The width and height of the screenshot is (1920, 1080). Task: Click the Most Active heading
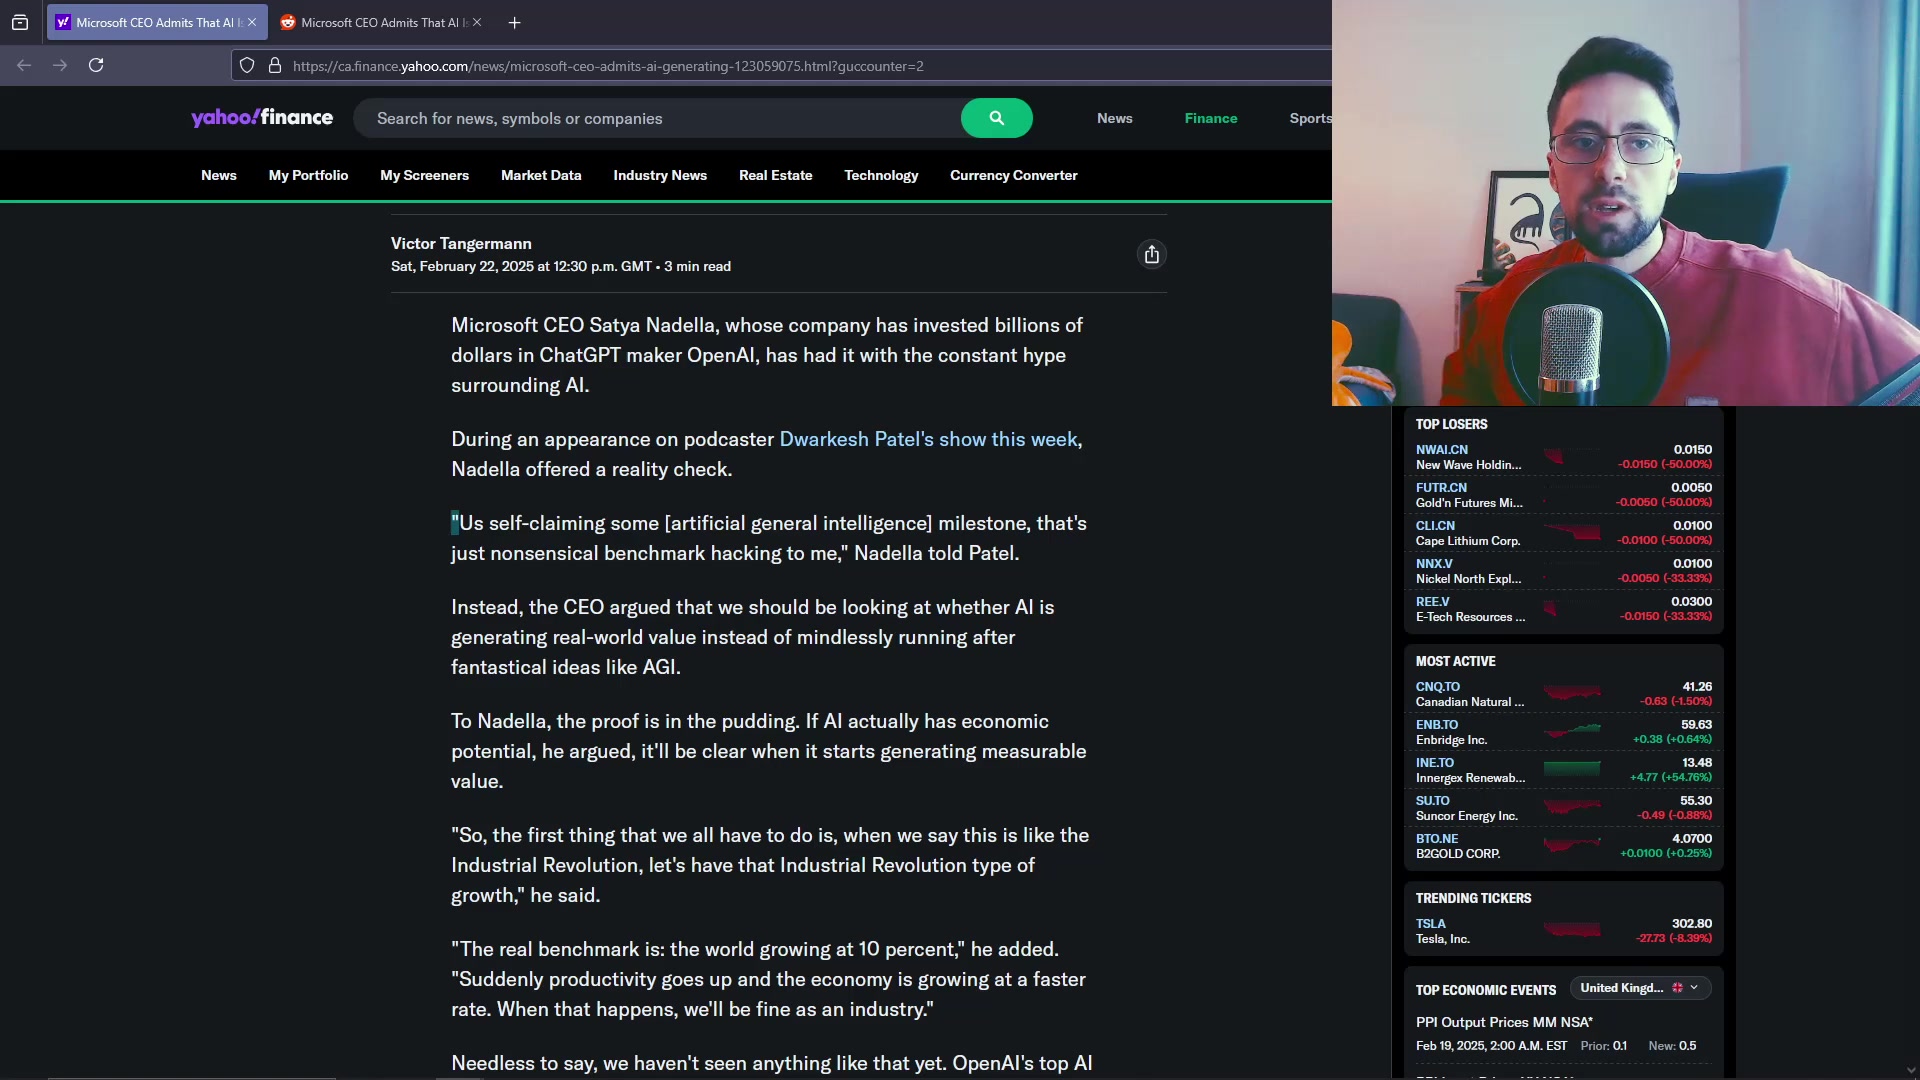pyautogui.click(x=1455, y=661)
